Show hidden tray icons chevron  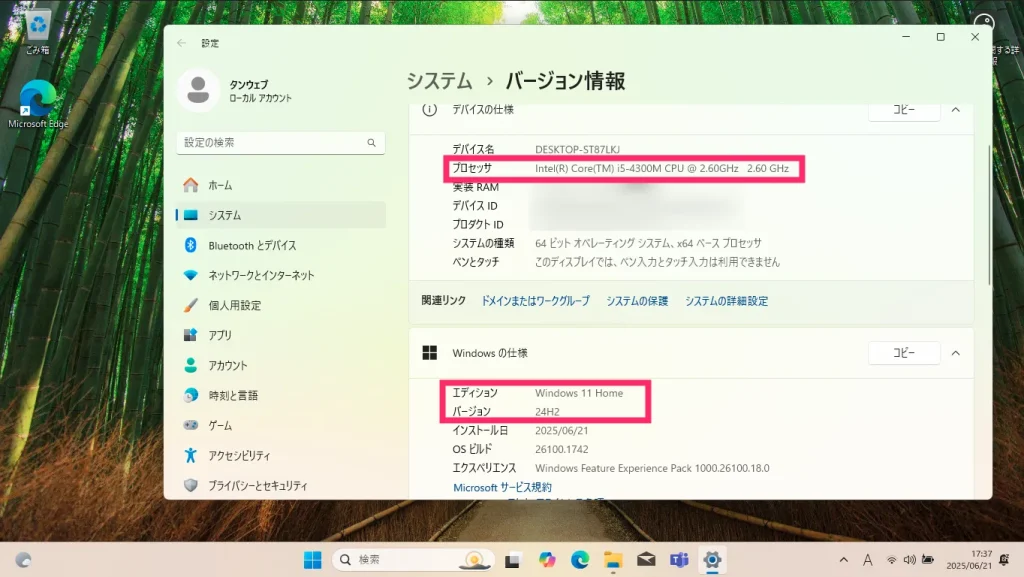click(844, 560)
